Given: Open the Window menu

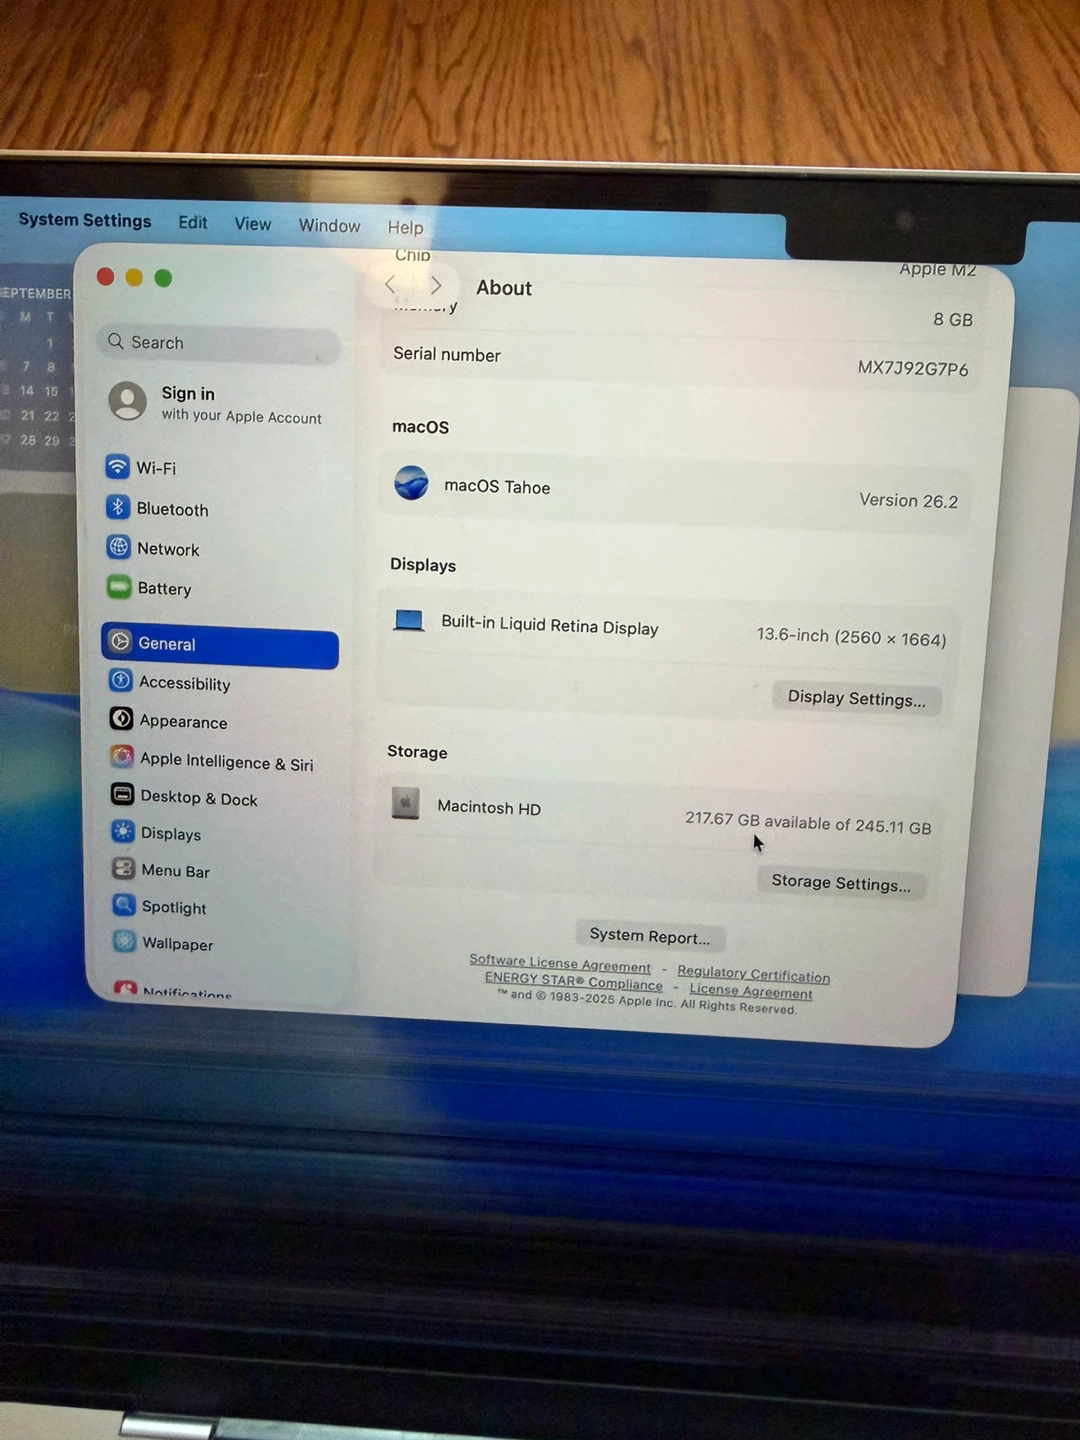Looking at the screenshot, I should point(329,226).
